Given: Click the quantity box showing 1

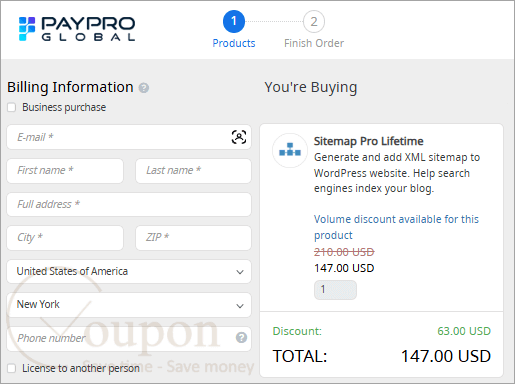Looking at the screenshot, I should [x=335, y=290].
